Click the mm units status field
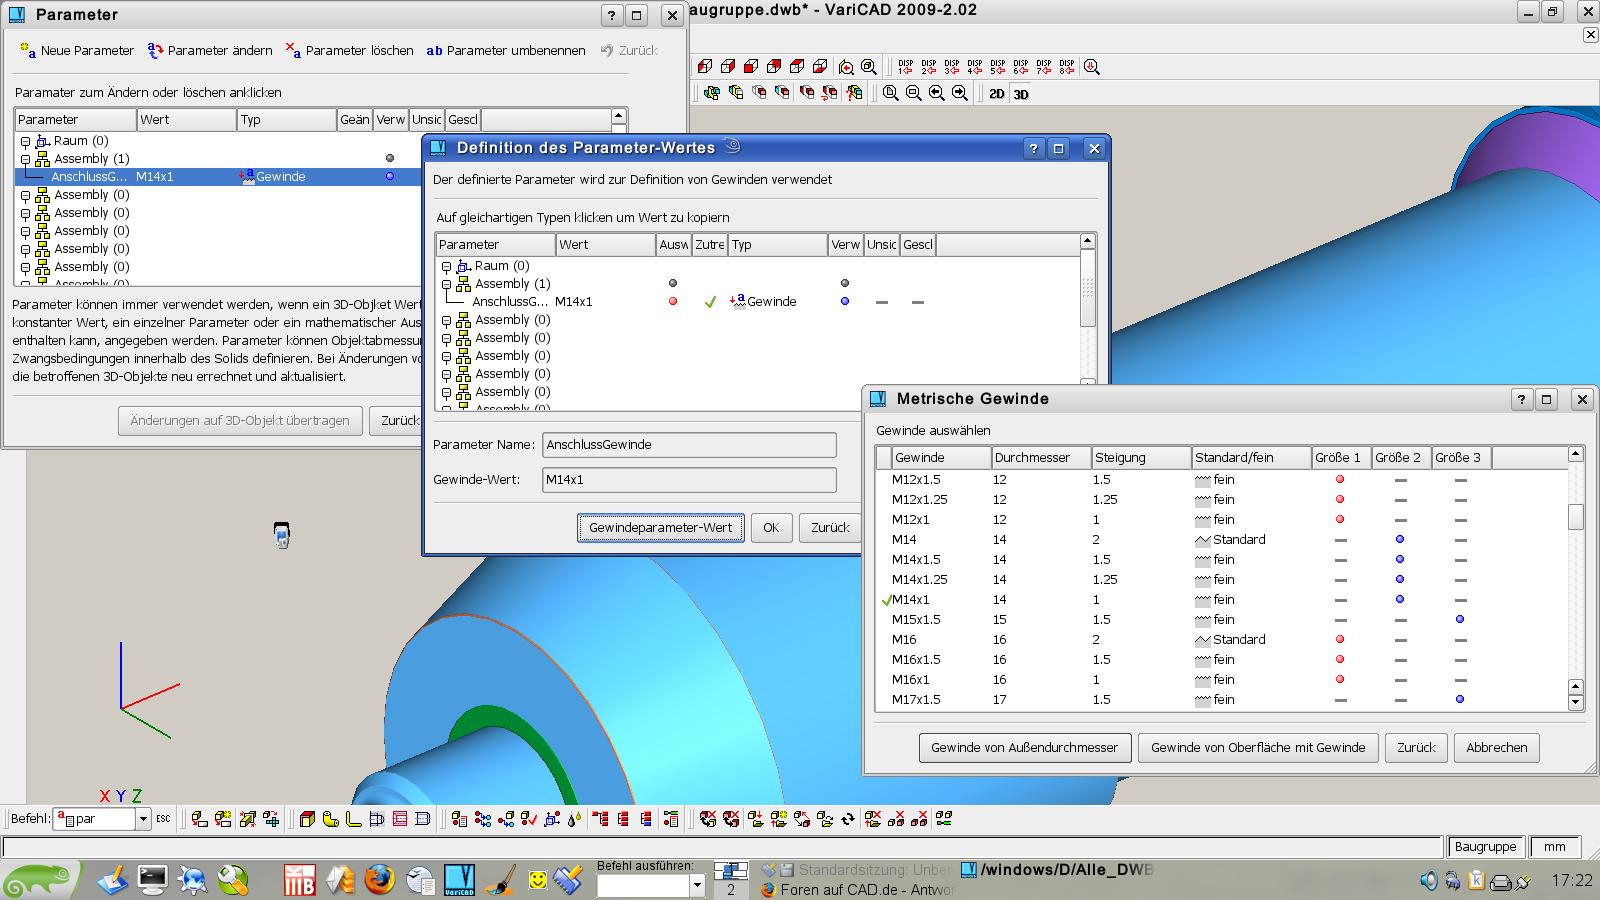This screenshot has height=900, width=1600. click(1555, 846)
